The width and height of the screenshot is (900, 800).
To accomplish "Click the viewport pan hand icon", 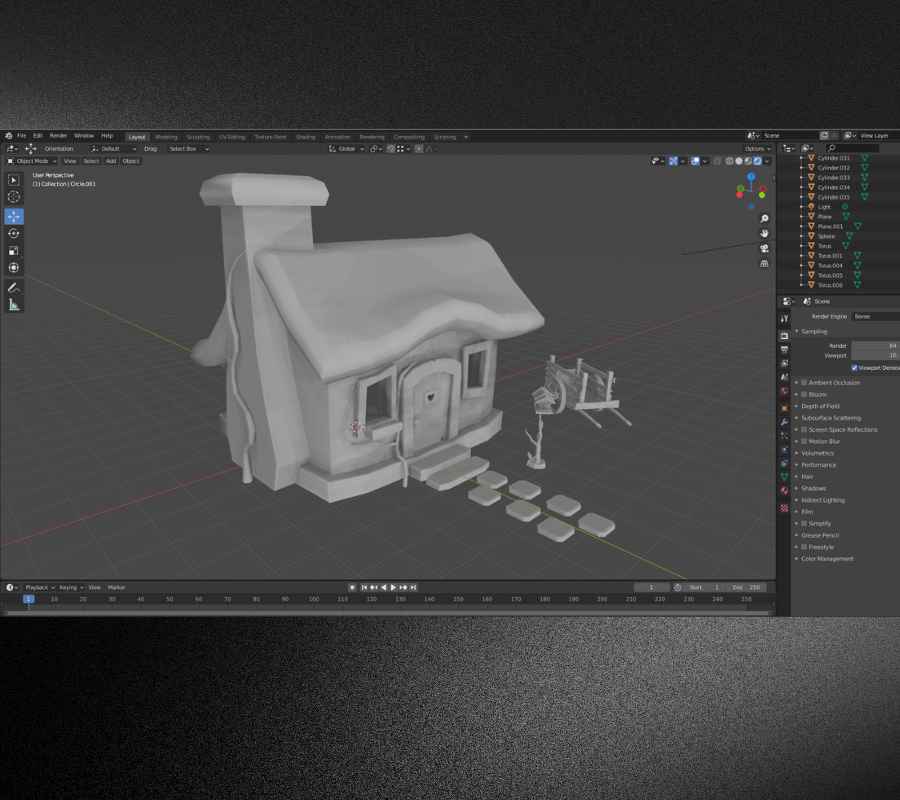I will pyautogui.click(x=764, y=234).
